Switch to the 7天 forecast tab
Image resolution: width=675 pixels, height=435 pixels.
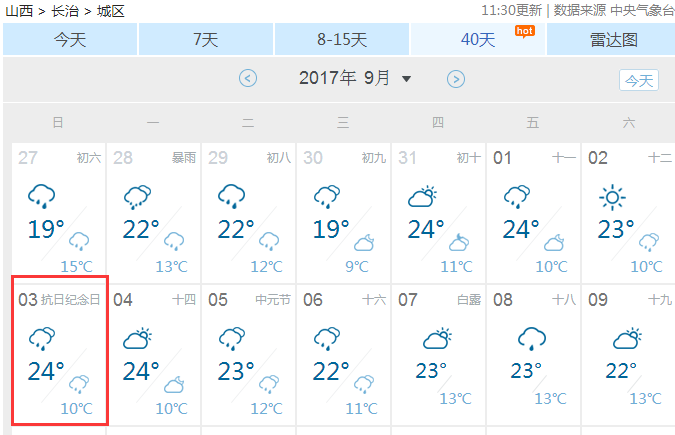coord(206,39)
